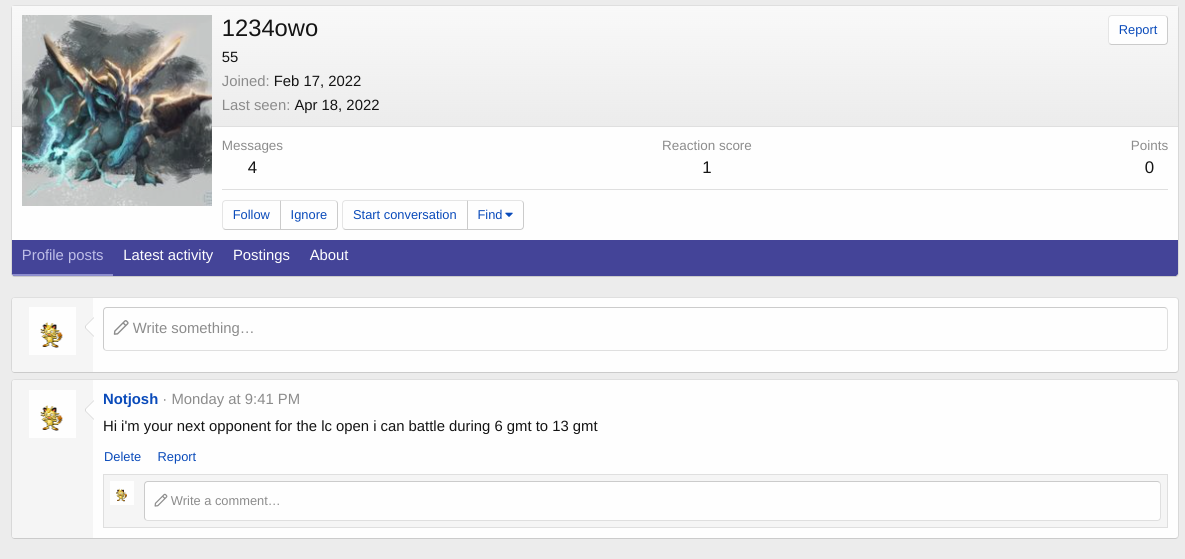Switch to the Profile posts tab
1185x559 pixels.
coord(62,256)
